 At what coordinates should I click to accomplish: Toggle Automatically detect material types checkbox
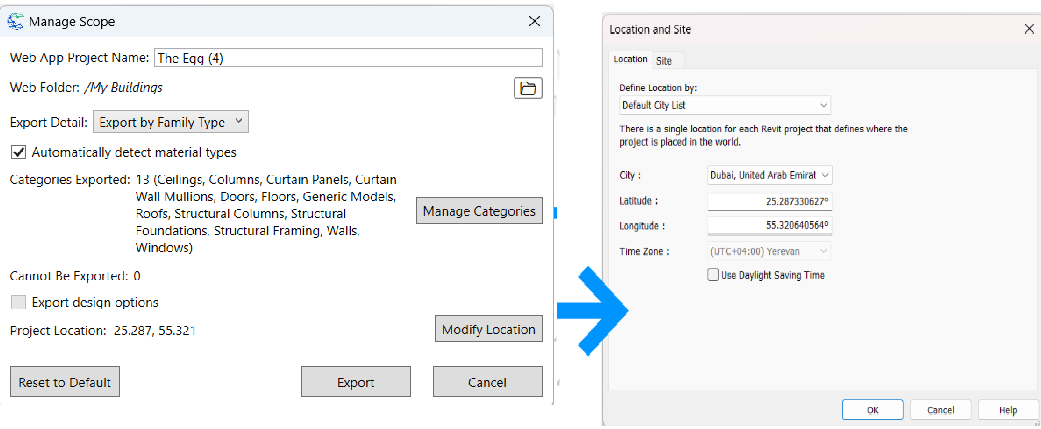(x=18, y=153)
